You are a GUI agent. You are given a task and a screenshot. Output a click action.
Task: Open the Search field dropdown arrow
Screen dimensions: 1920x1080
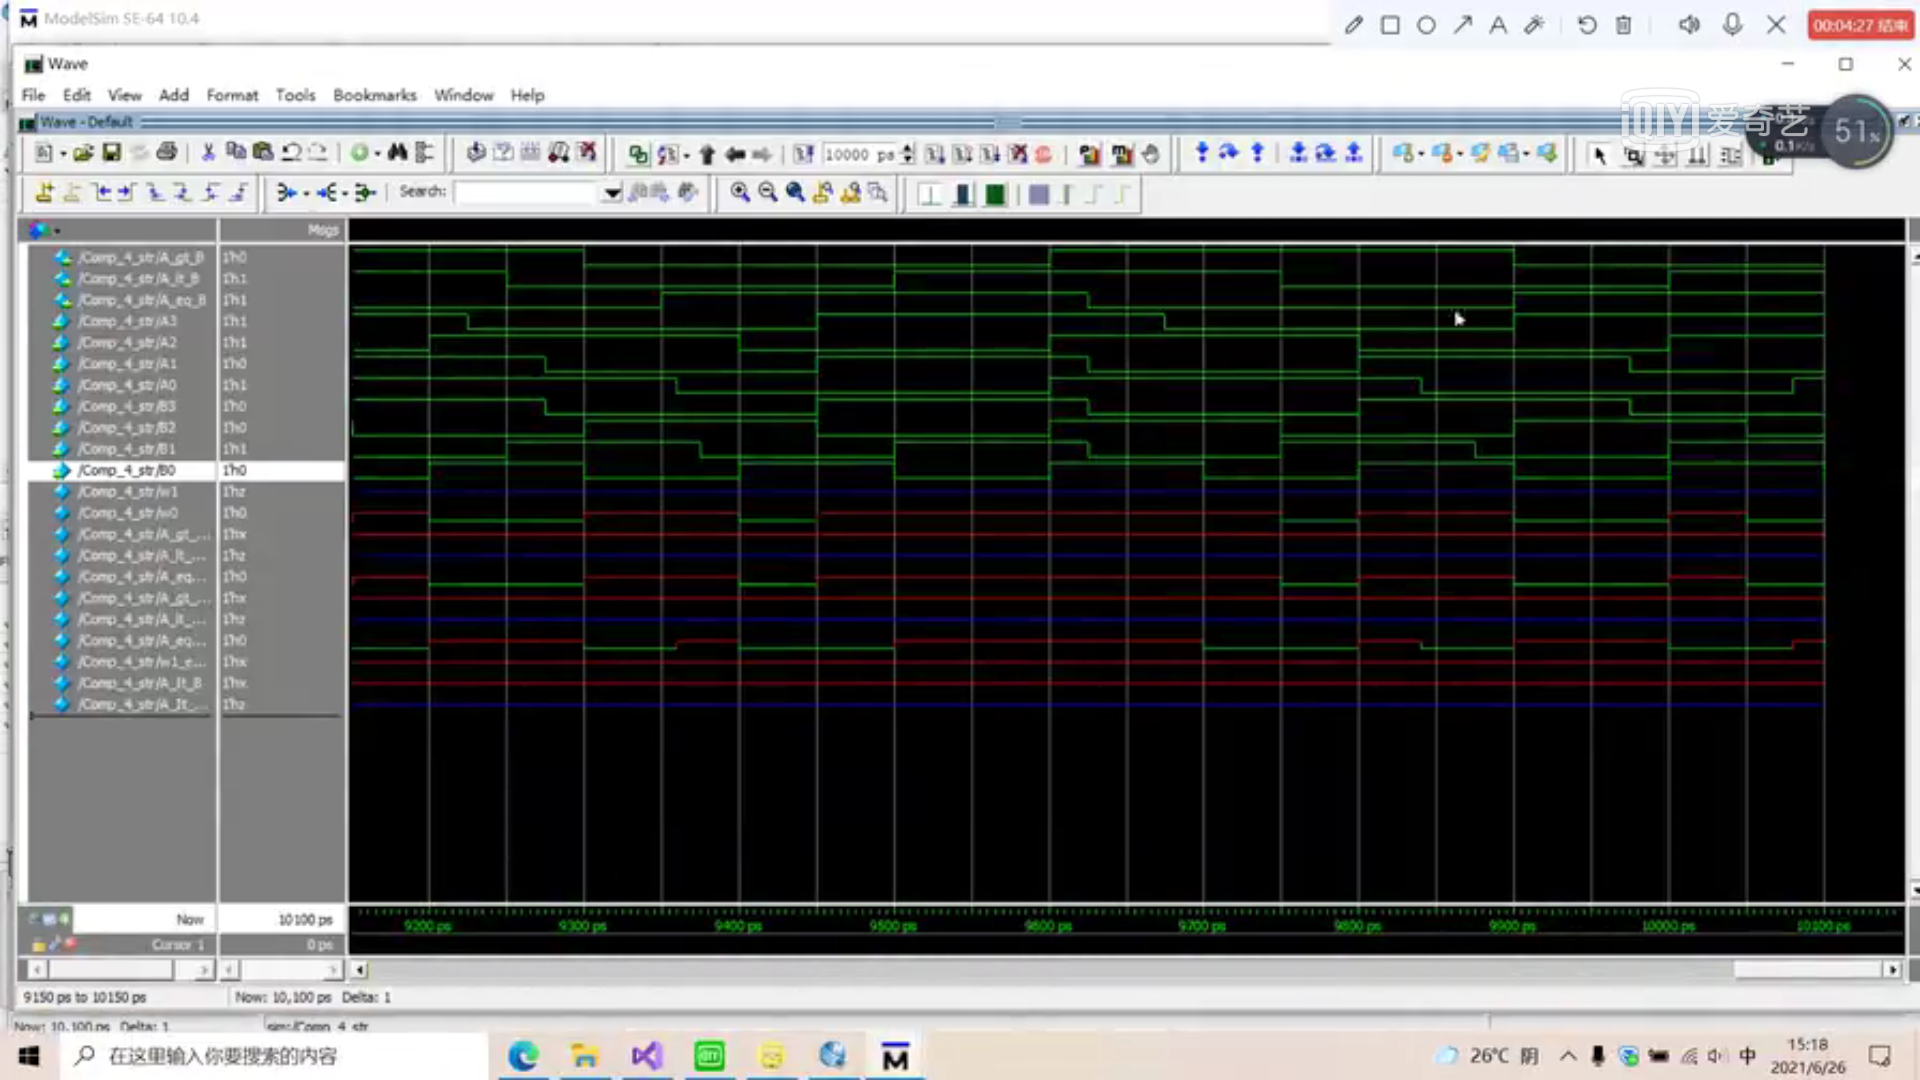[x=612, y=193]
